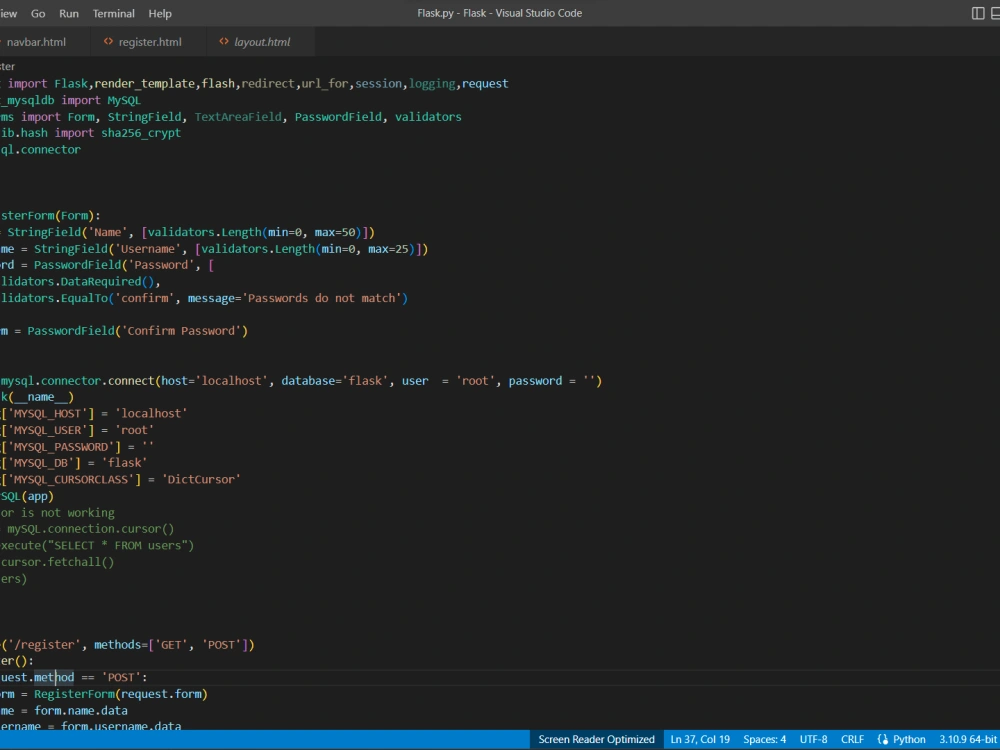Open the Run menu
The image size is (1000, 750).
pos(69,13)
